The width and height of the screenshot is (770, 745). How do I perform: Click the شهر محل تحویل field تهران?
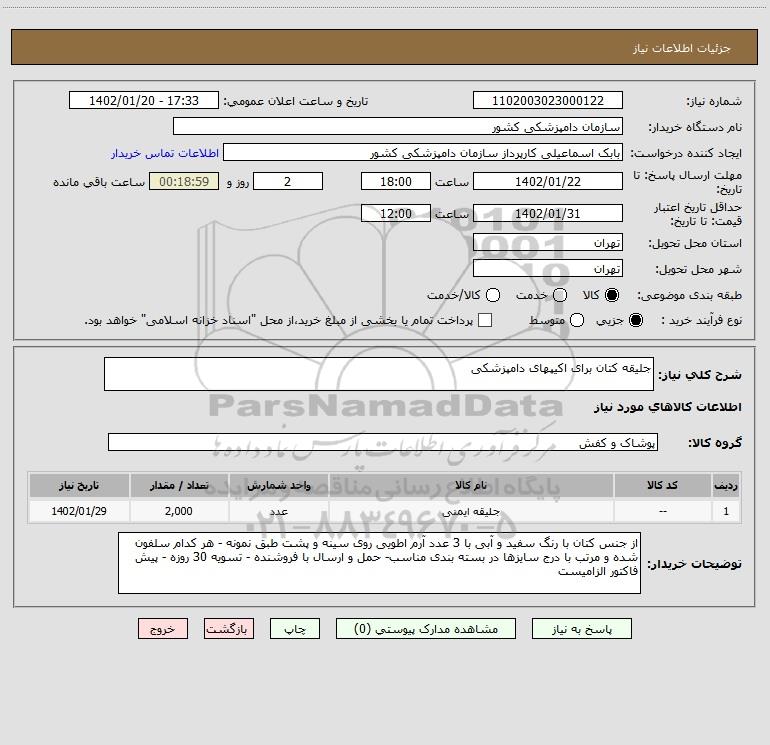[548, 268]
